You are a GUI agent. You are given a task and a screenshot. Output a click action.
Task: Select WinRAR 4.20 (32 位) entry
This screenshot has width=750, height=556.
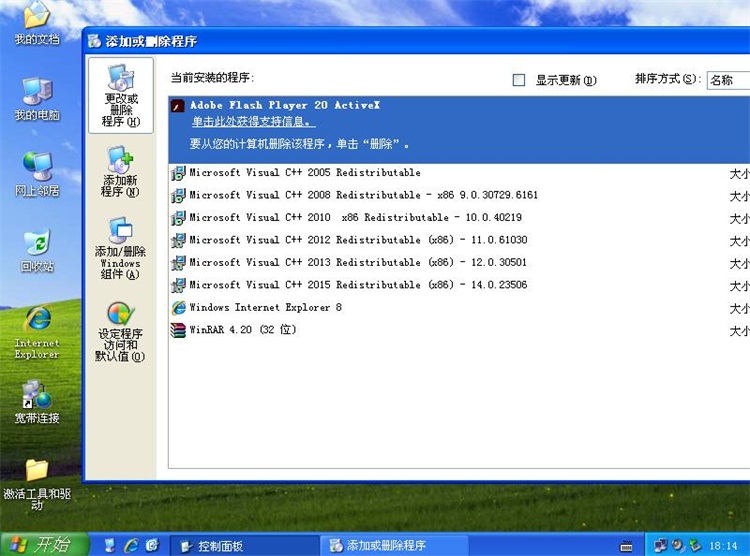[x=459, y=330]
